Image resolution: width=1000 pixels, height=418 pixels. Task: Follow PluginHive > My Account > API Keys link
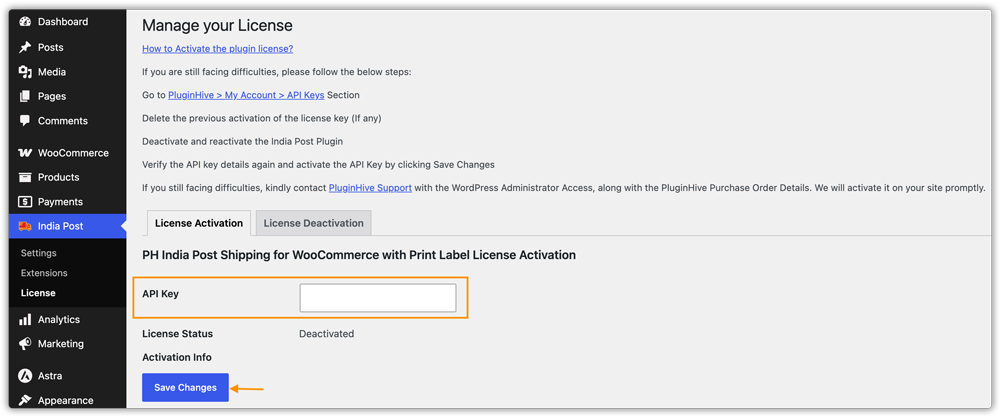coord(246,95)
